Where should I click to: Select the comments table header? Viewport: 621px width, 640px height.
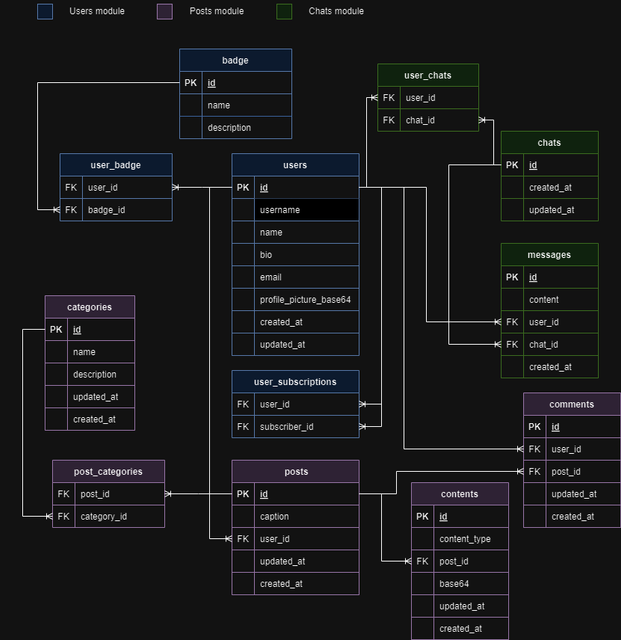[x=572, y=404]
